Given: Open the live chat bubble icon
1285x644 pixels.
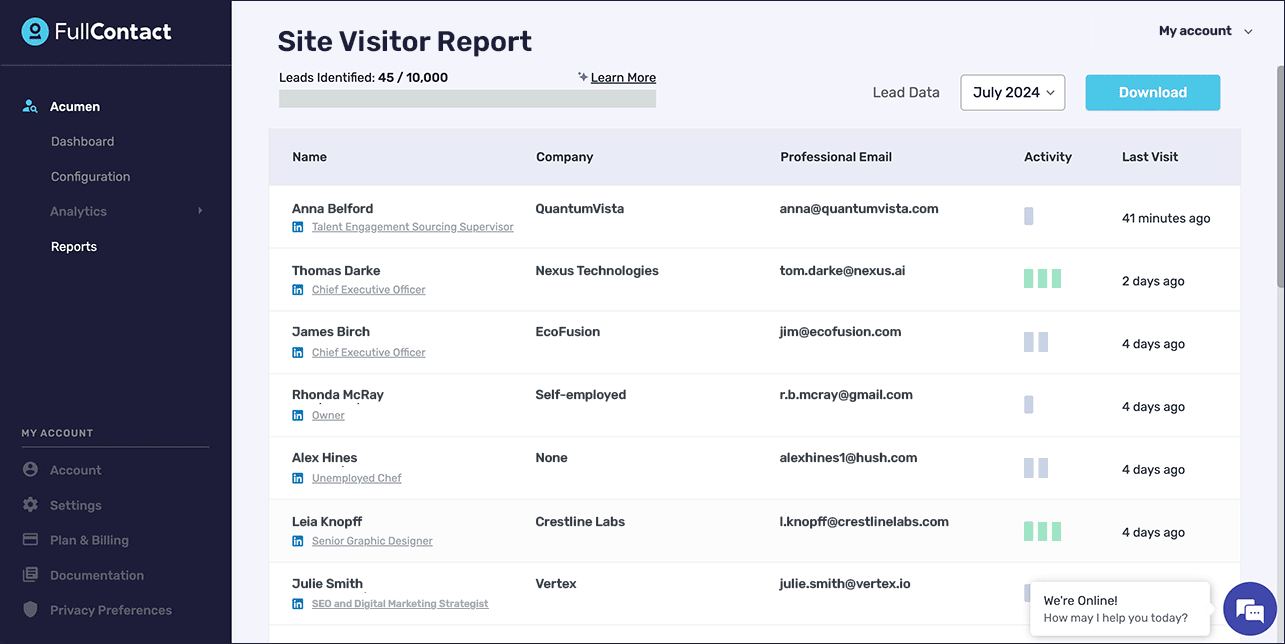Looking at the screenshot, I should pyautogui.click(x=1250, y=609).
